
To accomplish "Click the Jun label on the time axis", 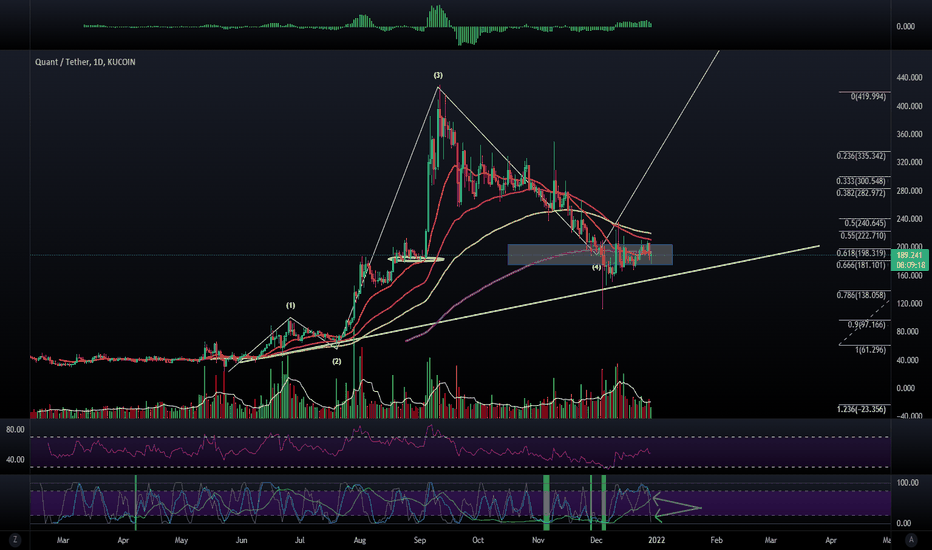I will (x=241, y=540).
